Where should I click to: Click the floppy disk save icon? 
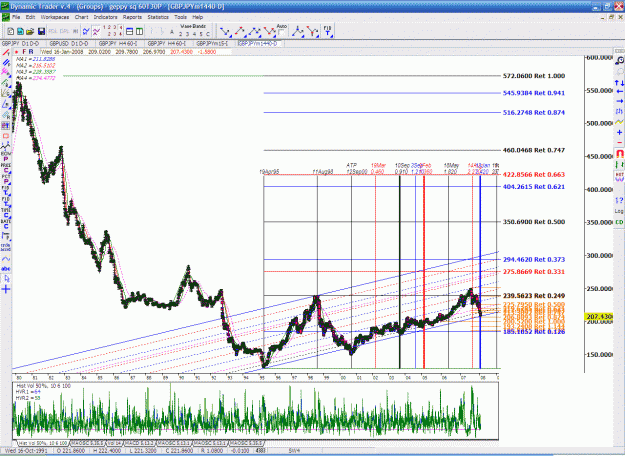point(41,31)
